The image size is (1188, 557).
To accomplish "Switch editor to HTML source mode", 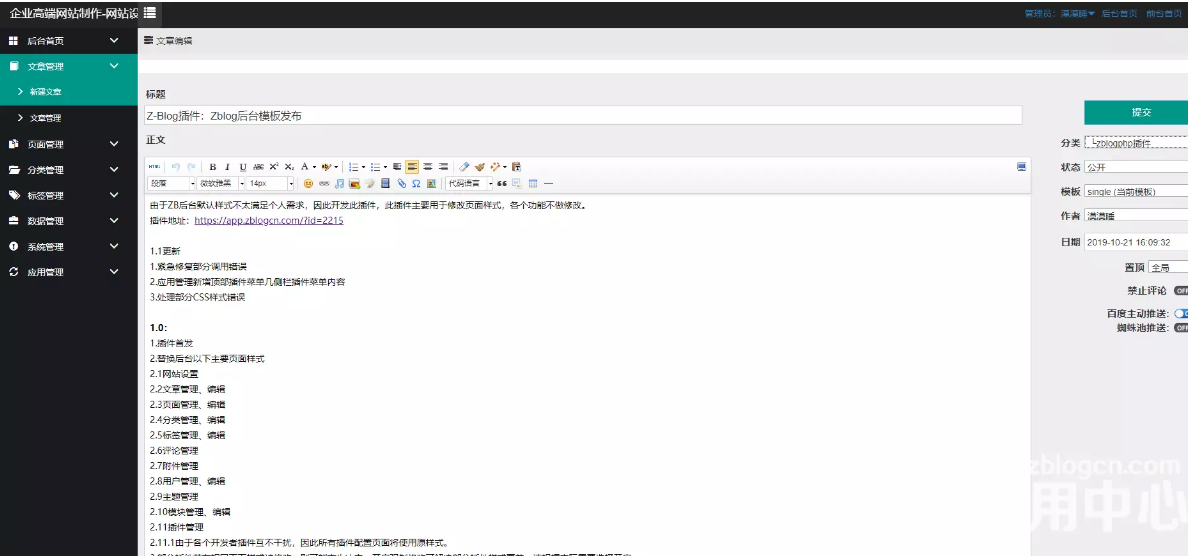I will (x=154, y=167).
